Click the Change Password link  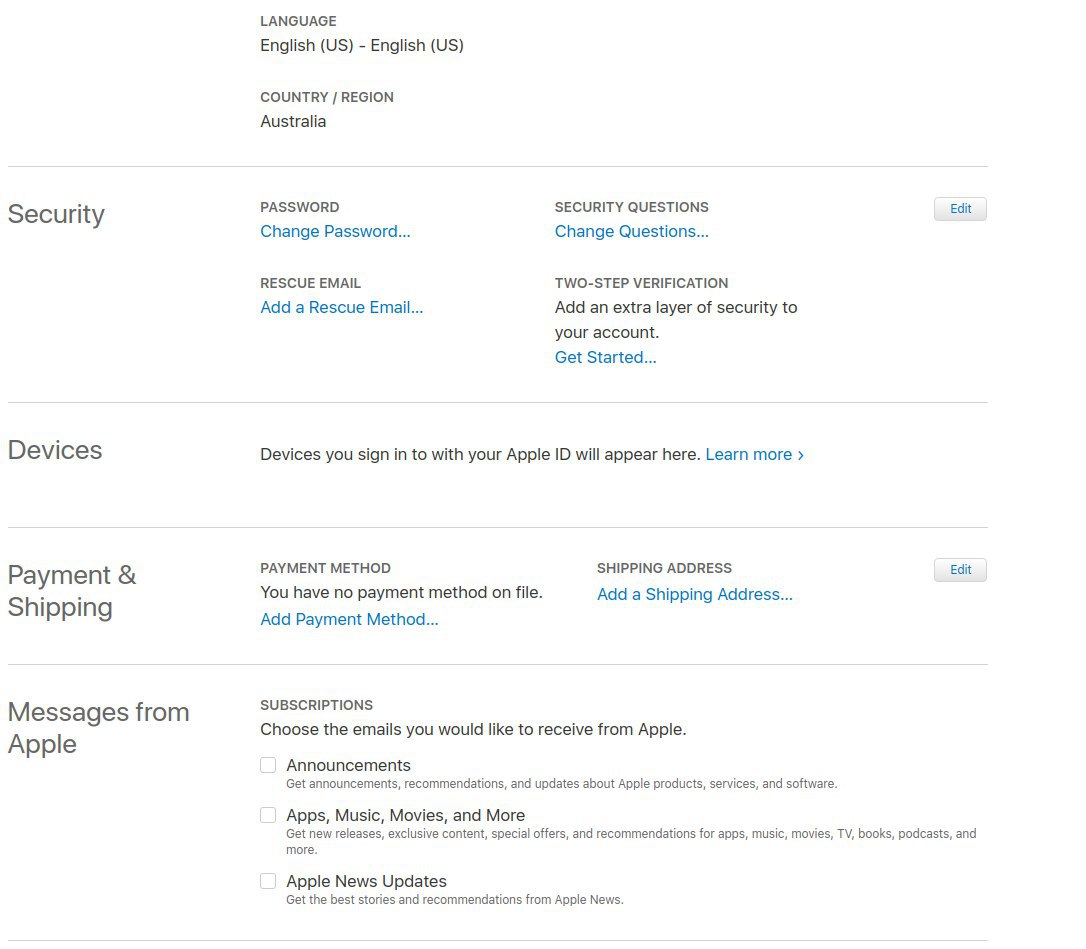point(335,231)
